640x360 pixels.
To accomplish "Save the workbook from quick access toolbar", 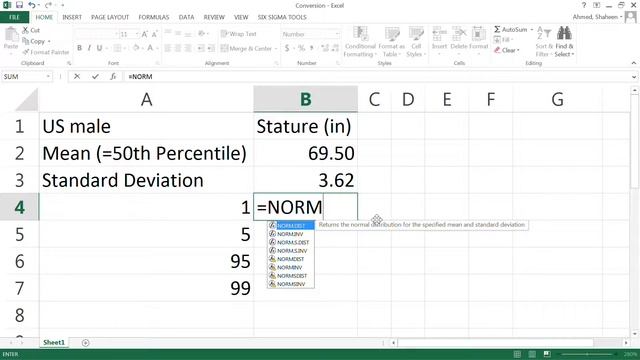I will [19, 5].
